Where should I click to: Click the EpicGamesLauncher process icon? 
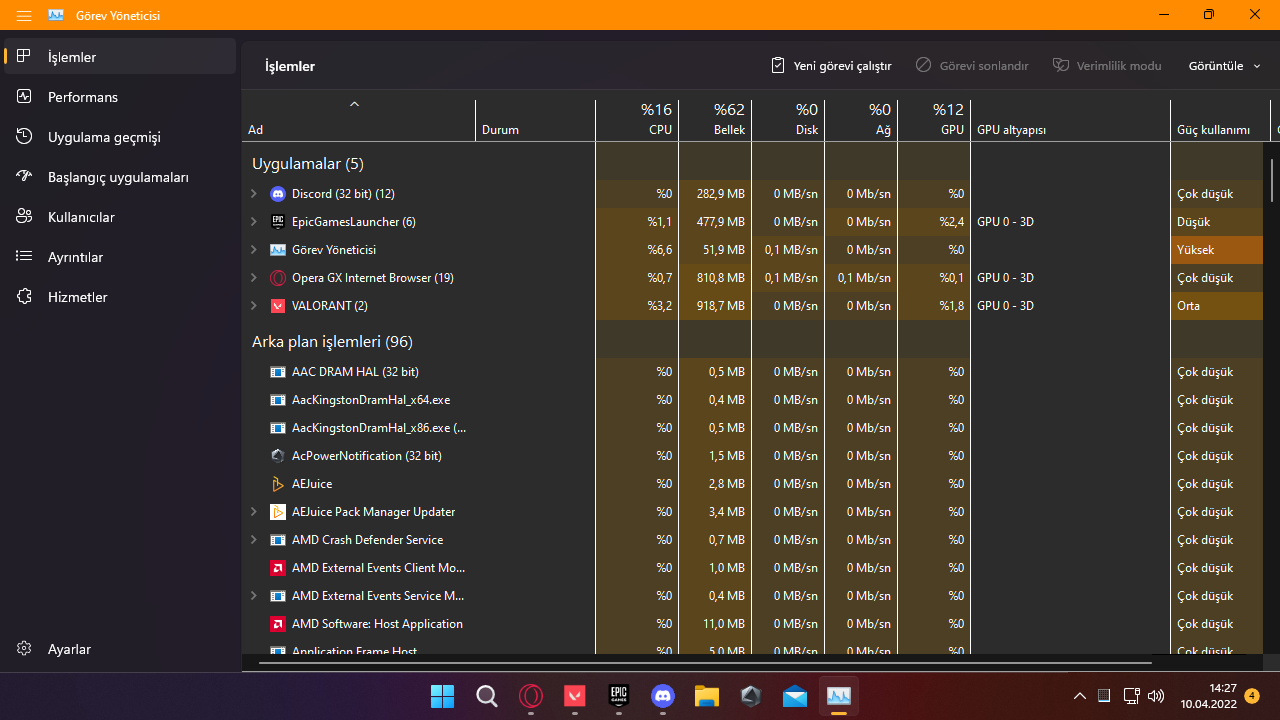pyautogui.click(x=278, y=222)
